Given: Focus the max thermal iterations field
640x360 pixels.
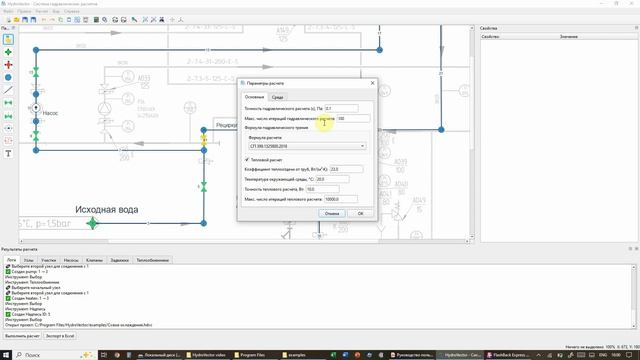Looking at the screenshot, I should [341, 199].
